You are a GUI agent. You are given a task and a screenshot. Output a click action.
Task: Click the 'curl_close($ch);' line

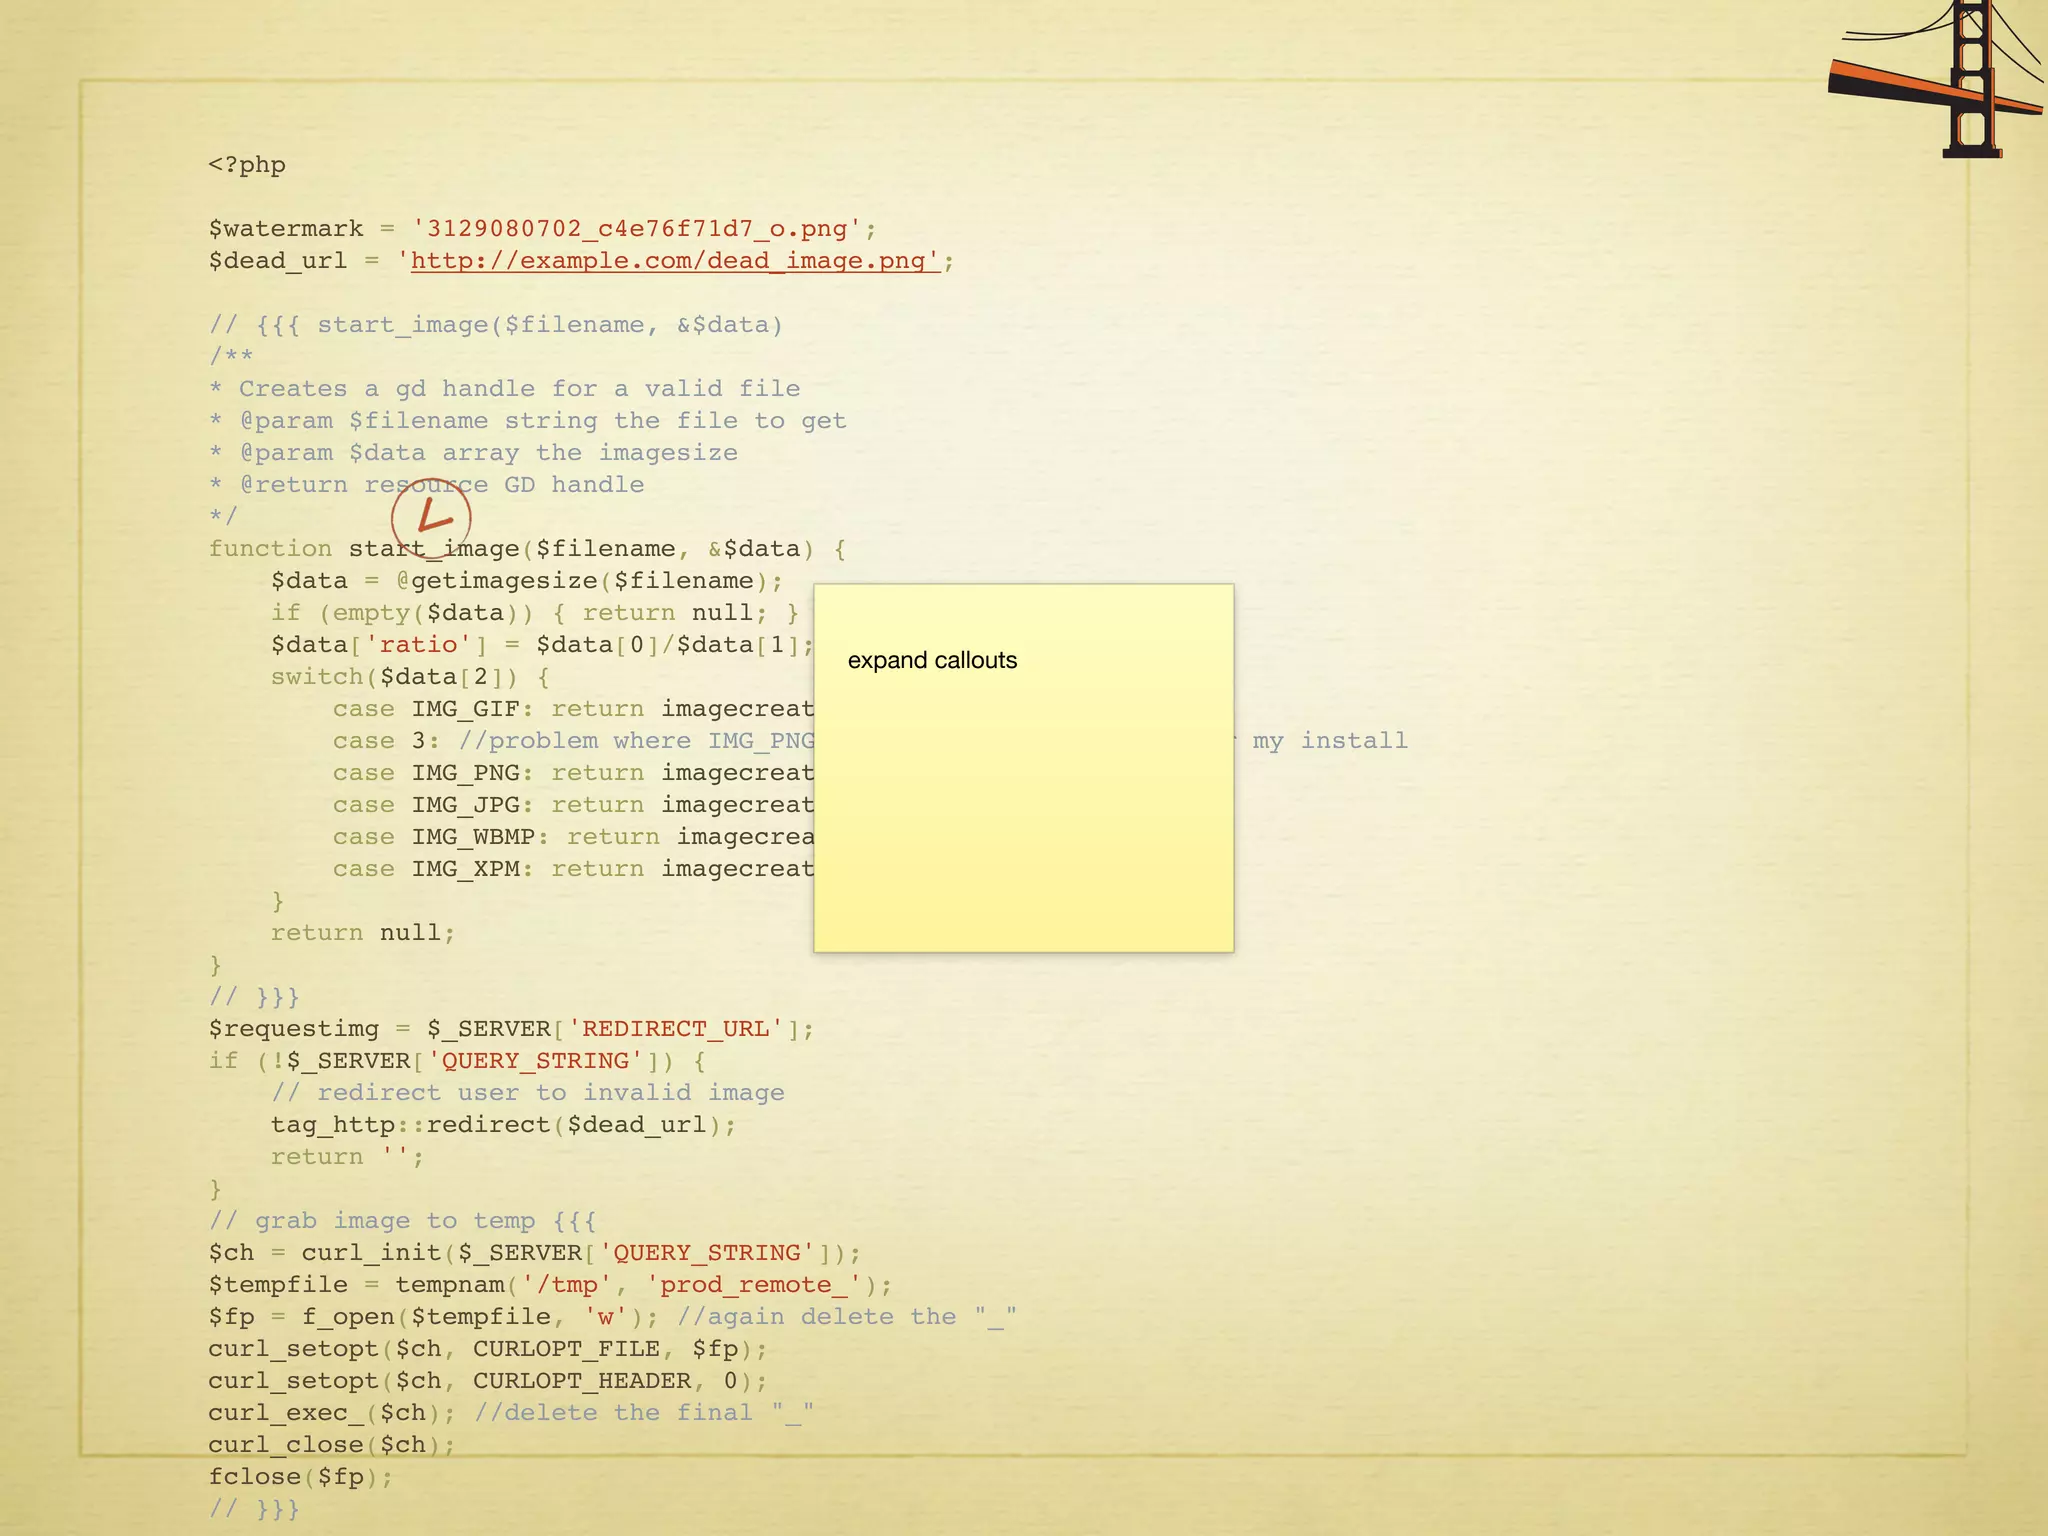point(332,1445)
